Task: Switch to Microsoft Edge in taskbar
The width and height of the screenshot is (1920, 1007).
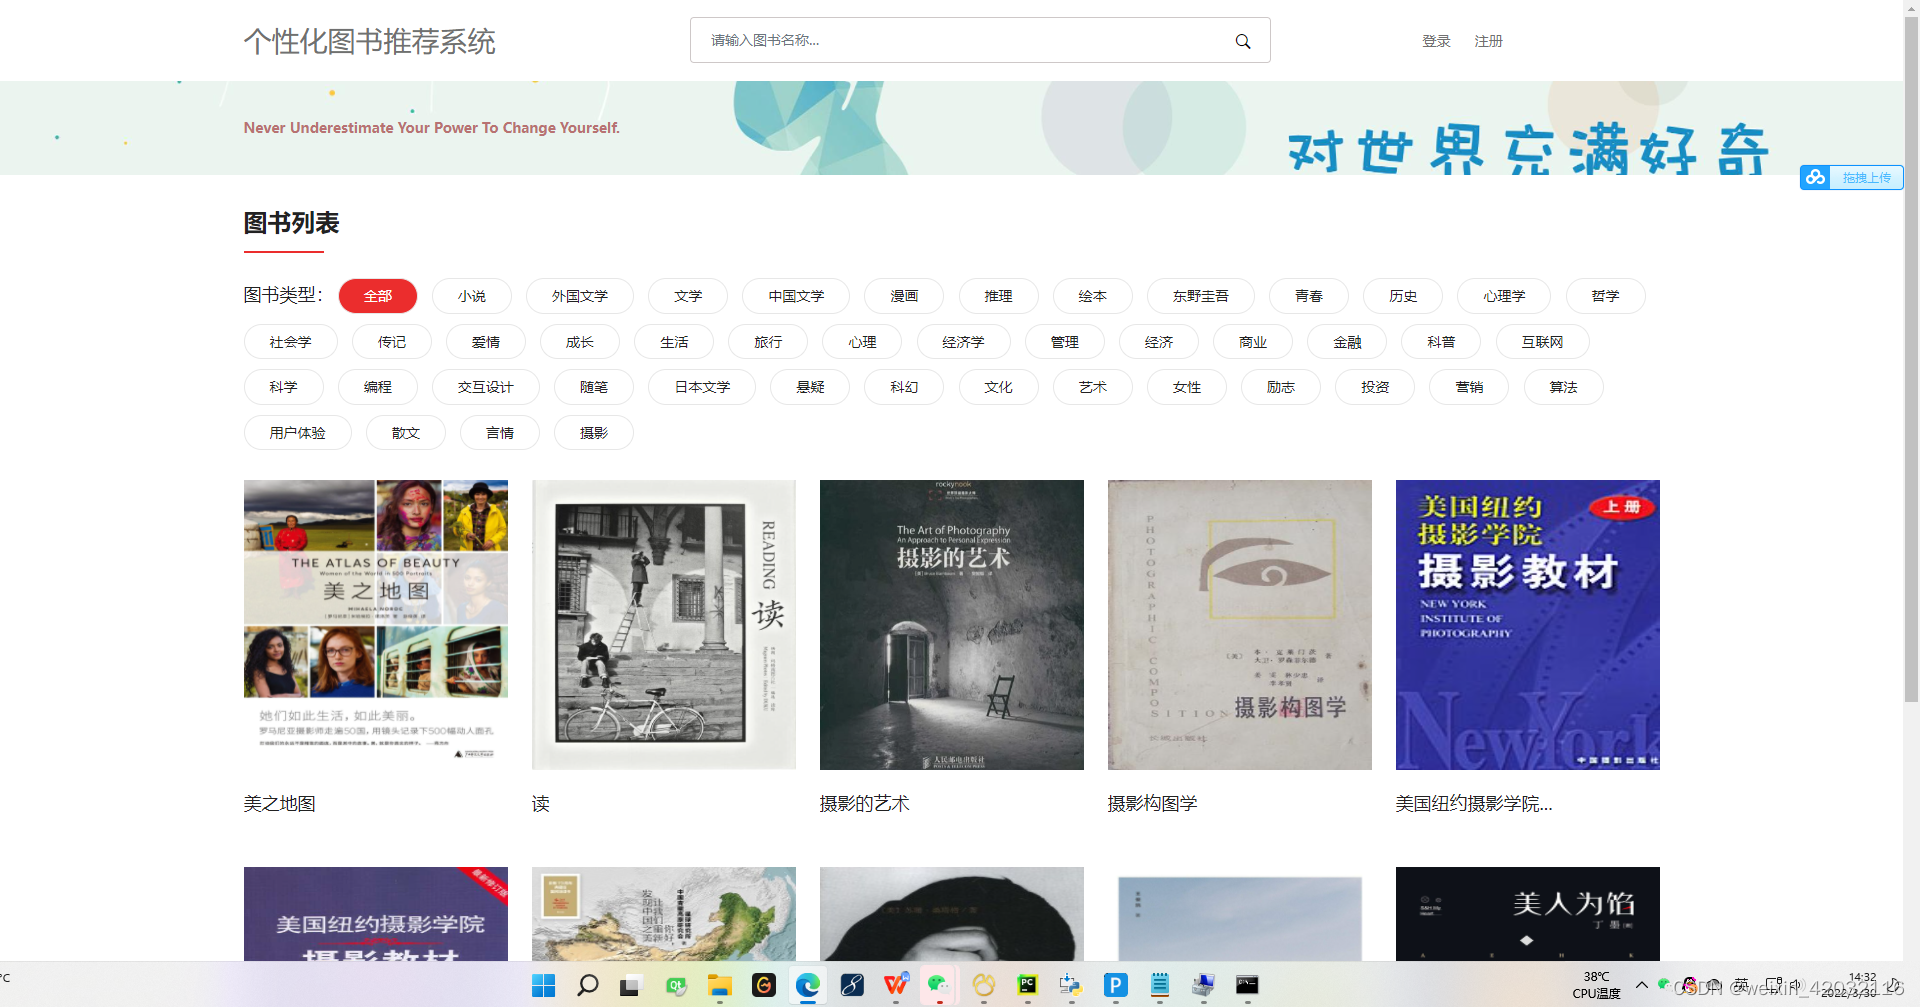Action: point(808,986)
